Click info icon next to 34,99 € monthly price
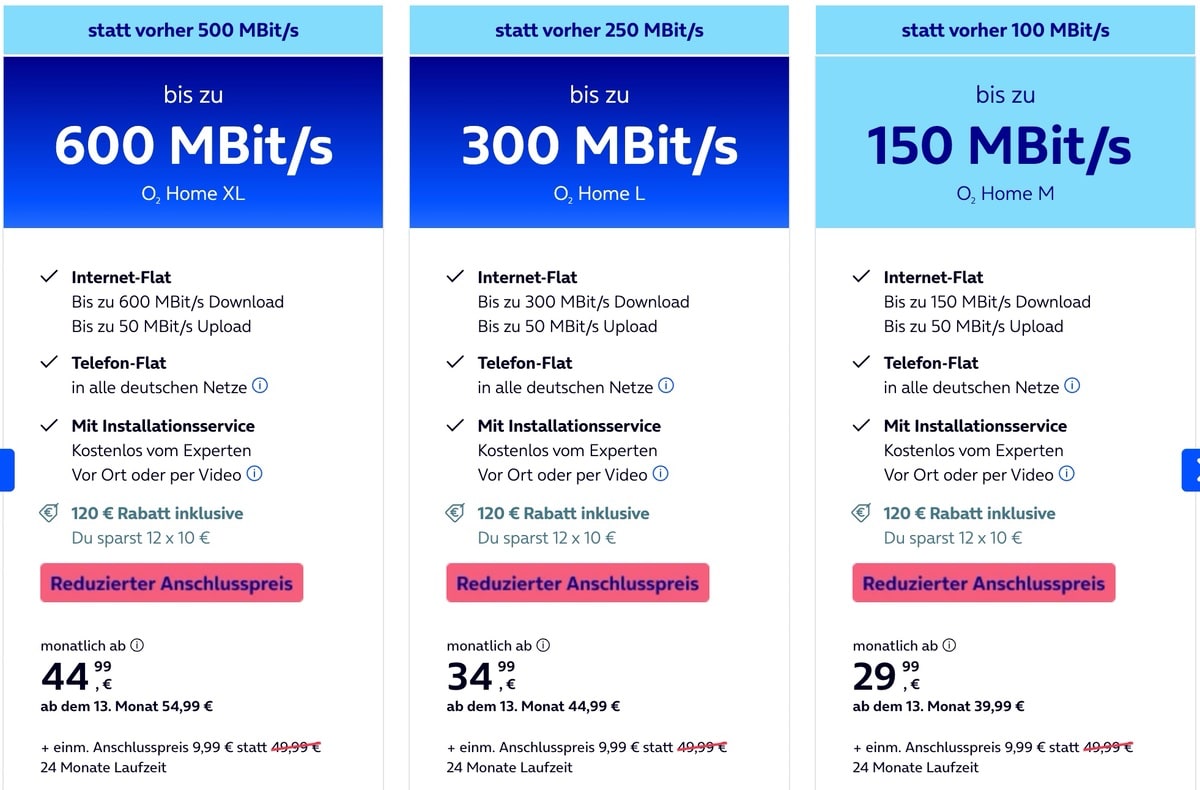This screenshot has height=790, width=1200. [543, 645]
